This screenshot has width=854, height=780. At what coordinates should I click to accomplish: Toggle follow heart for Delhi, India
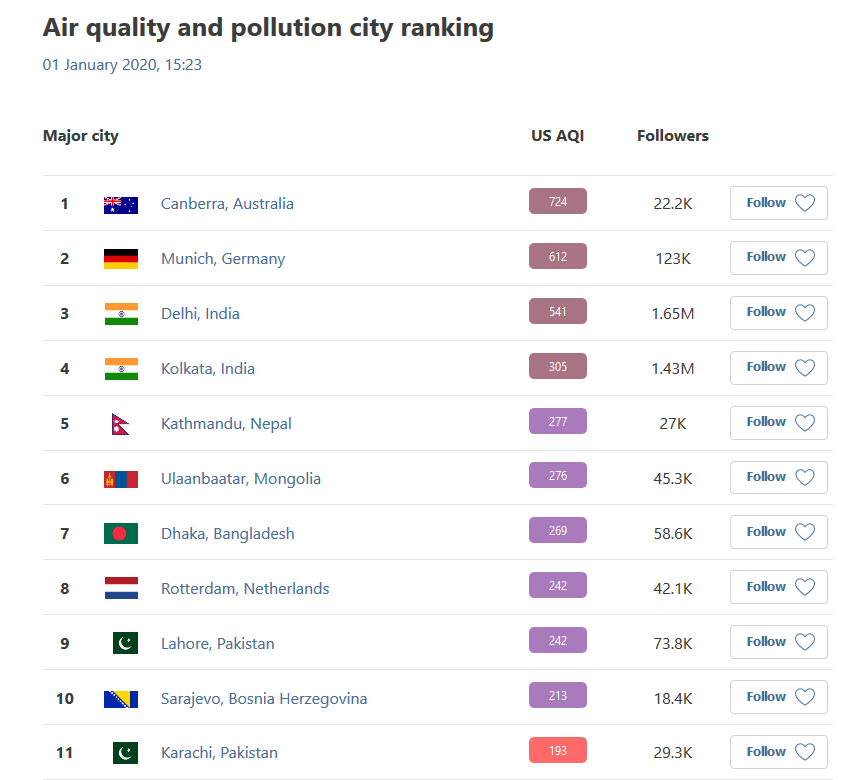point(805,313)
